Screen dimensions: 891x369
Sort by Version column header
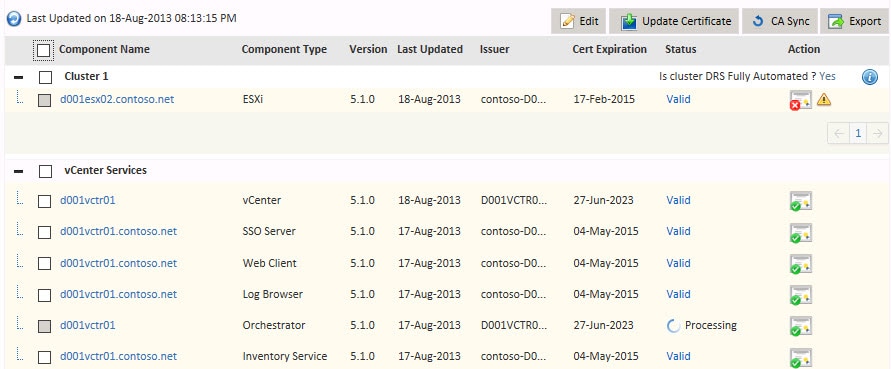[368, 49]
